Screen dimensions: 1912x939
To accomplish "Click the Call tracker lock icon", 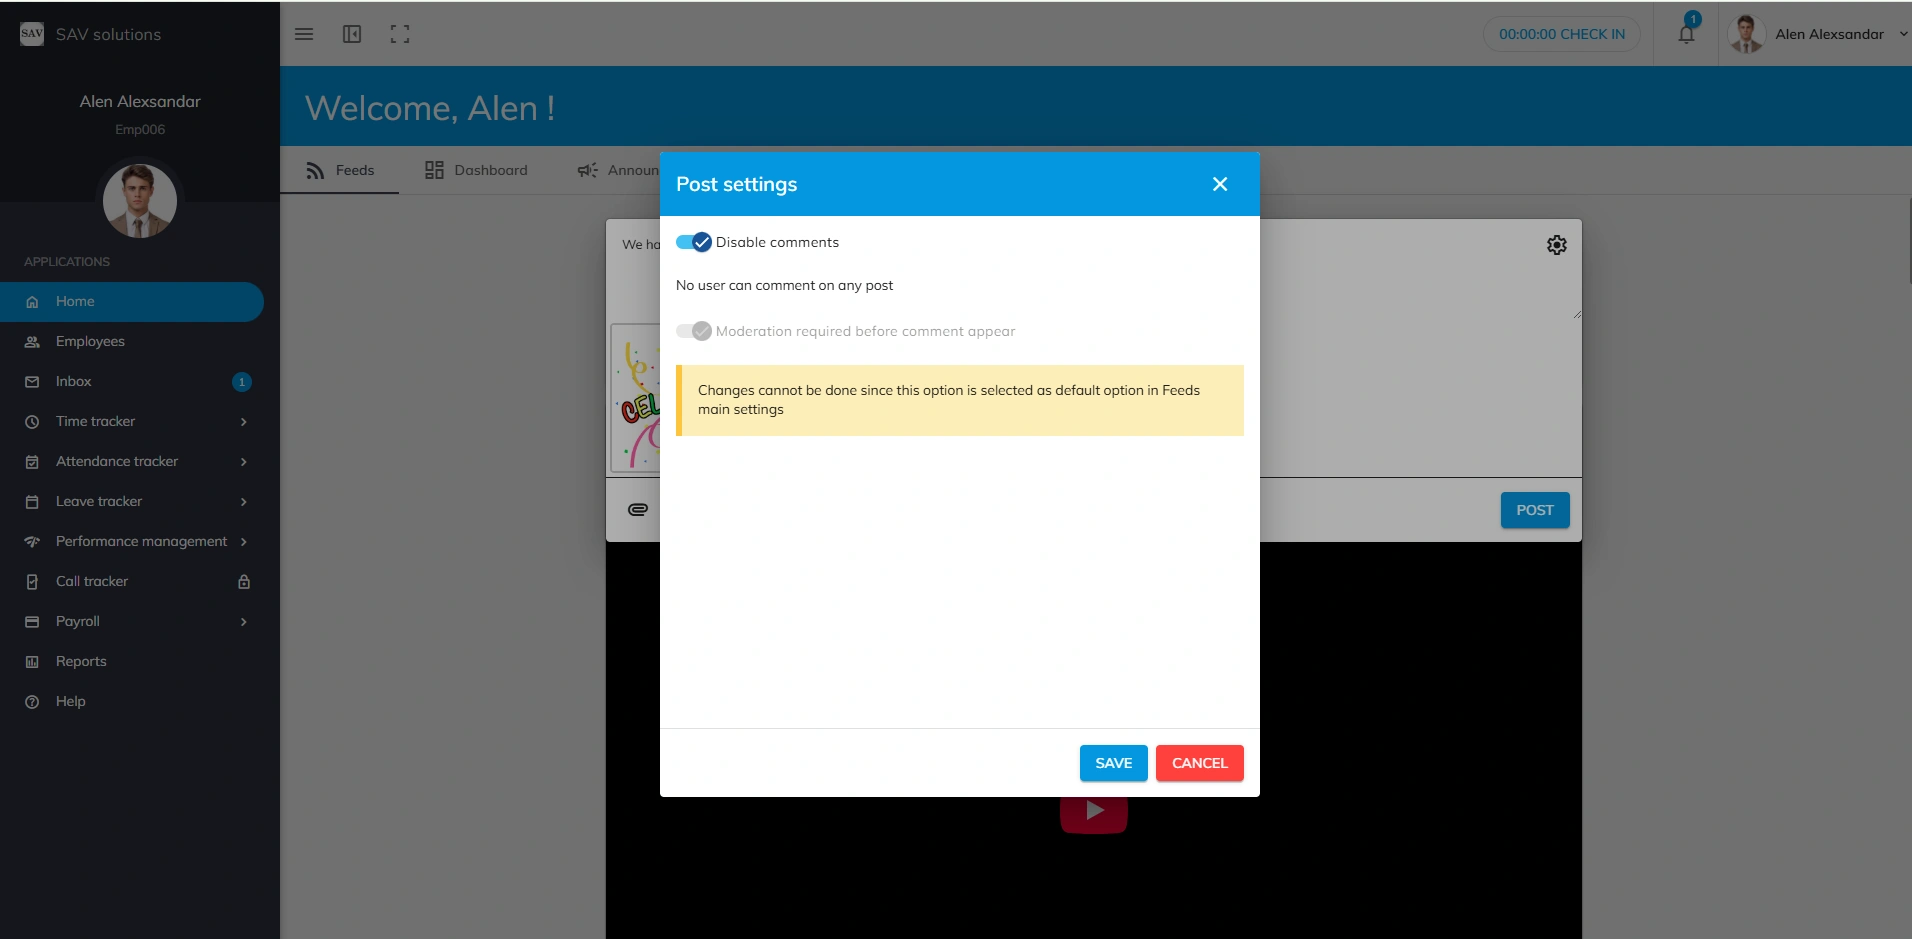I will [x=244, y=582].
